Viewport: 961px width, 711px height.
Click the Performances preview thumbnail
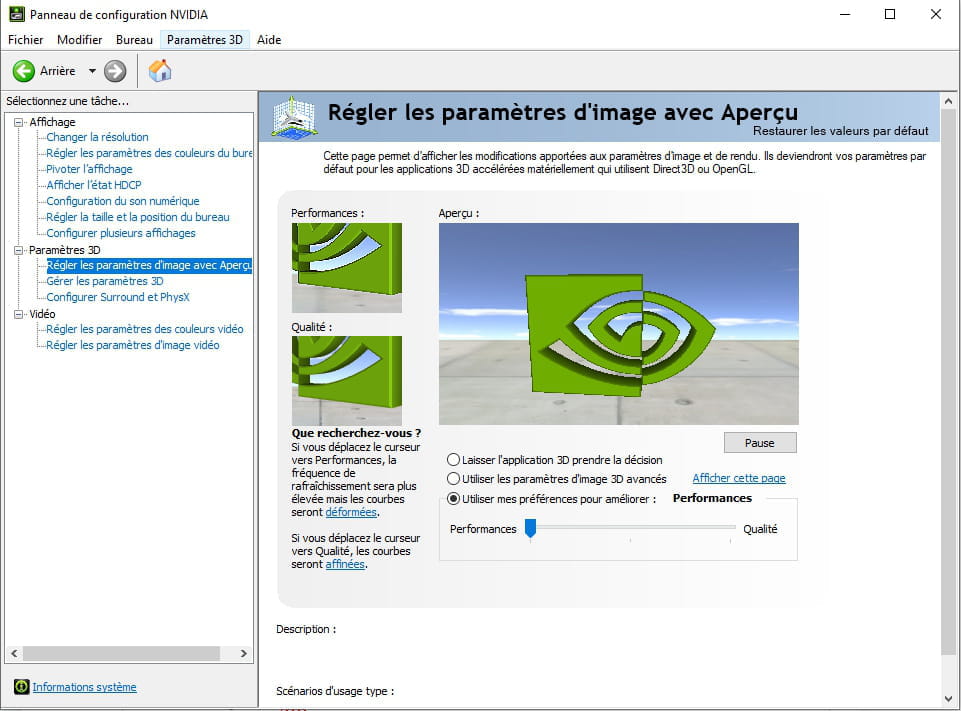(347, 268)
